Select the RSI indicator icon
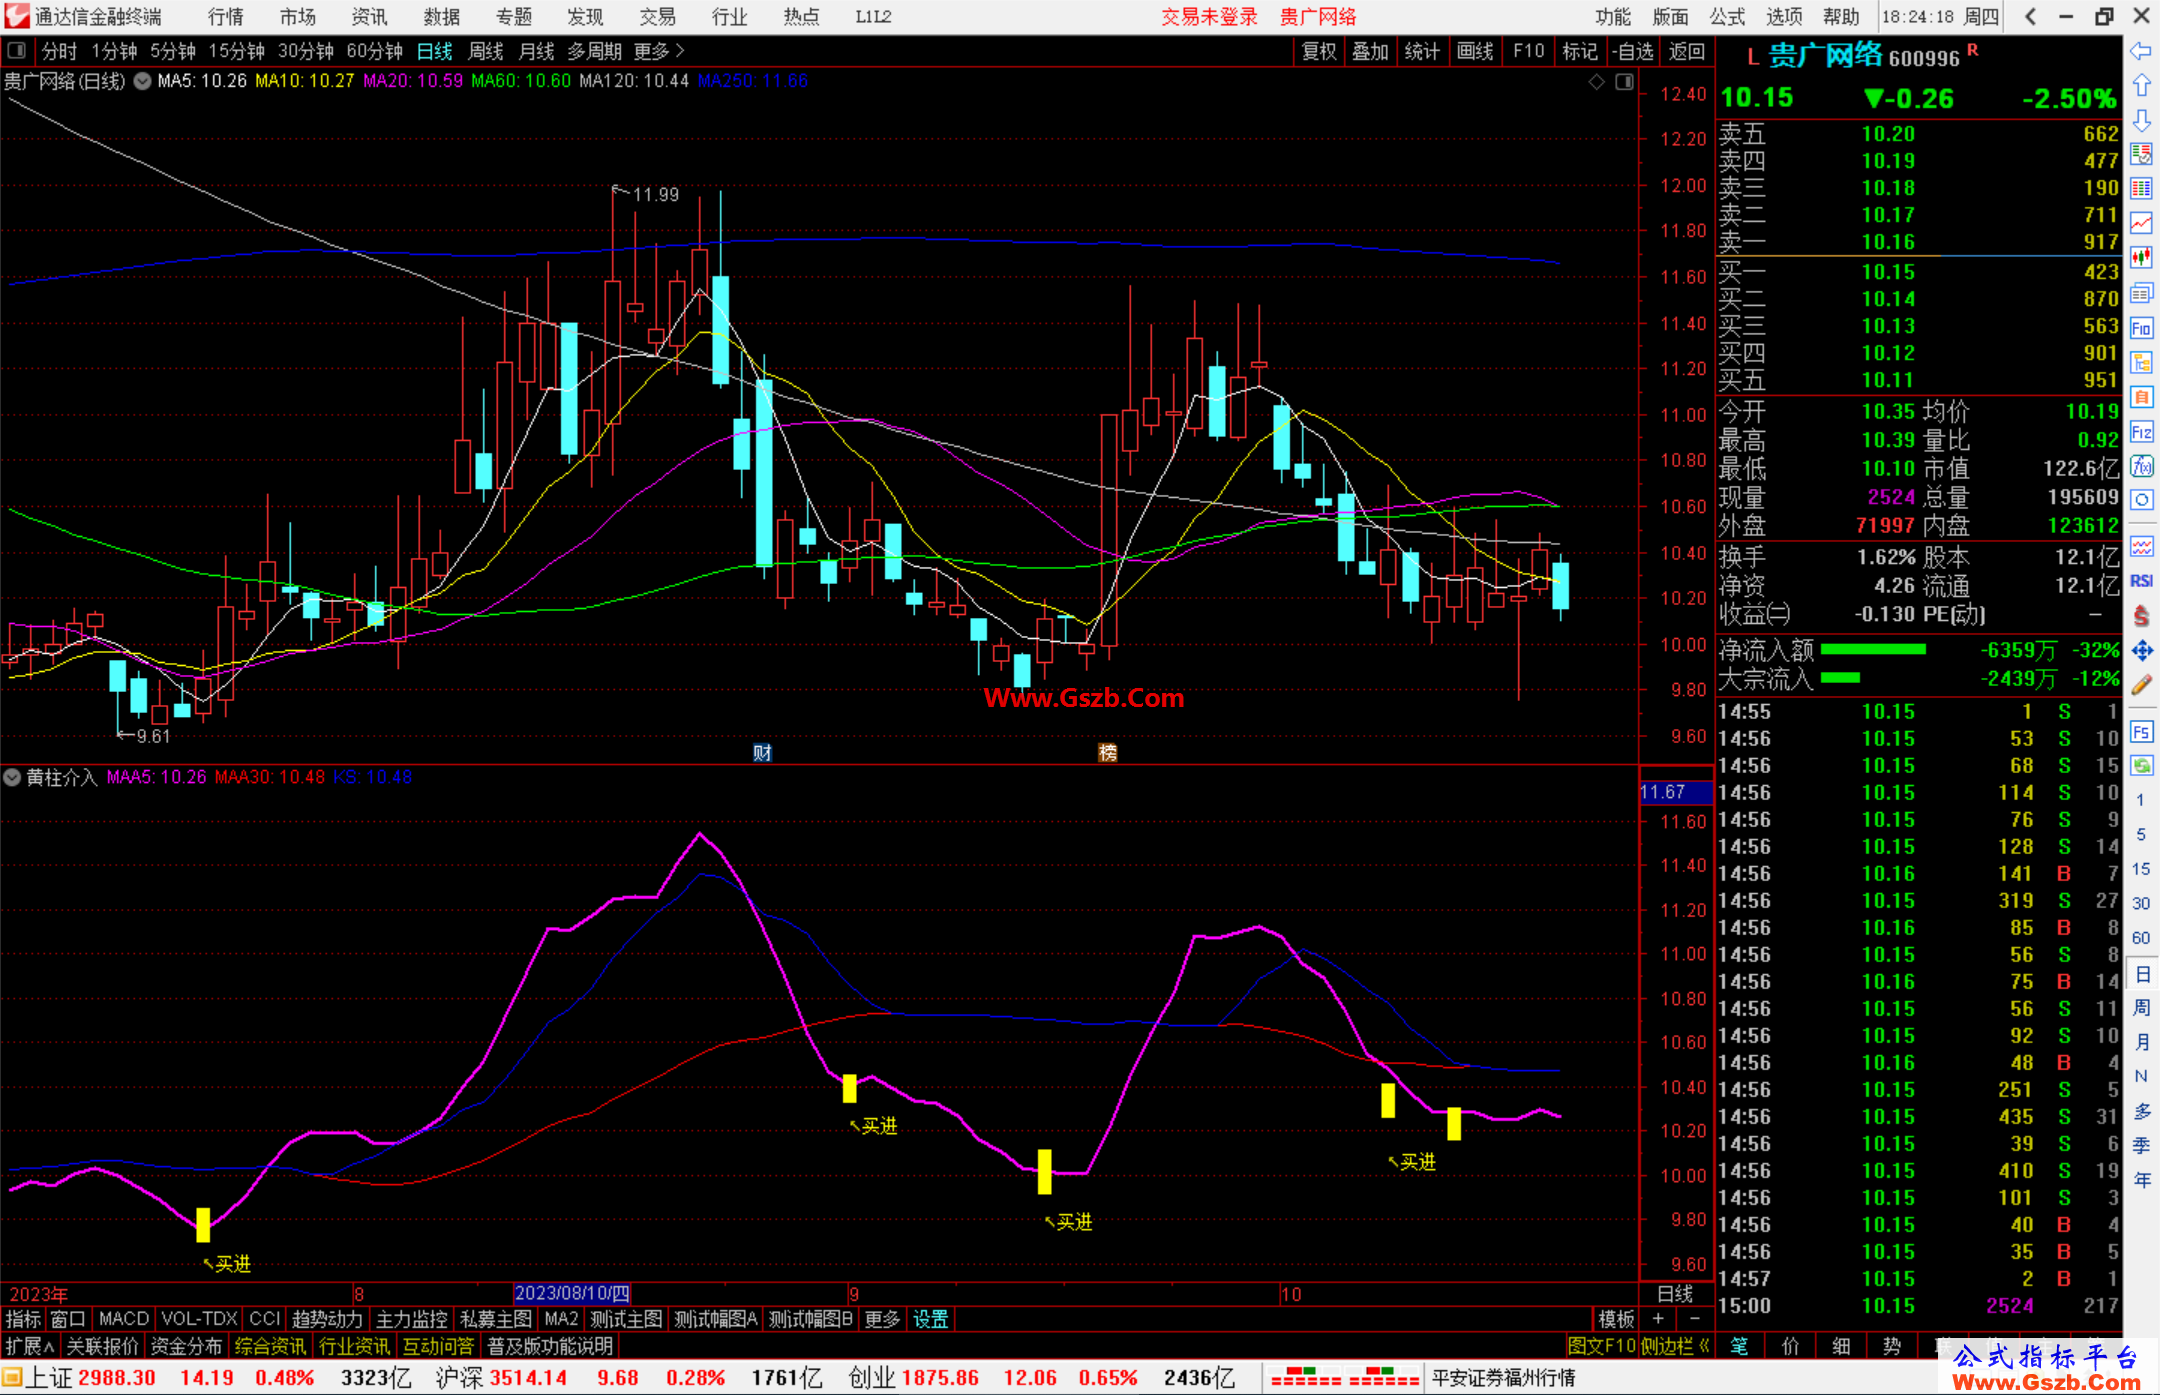 click(x=2141, y=581)
